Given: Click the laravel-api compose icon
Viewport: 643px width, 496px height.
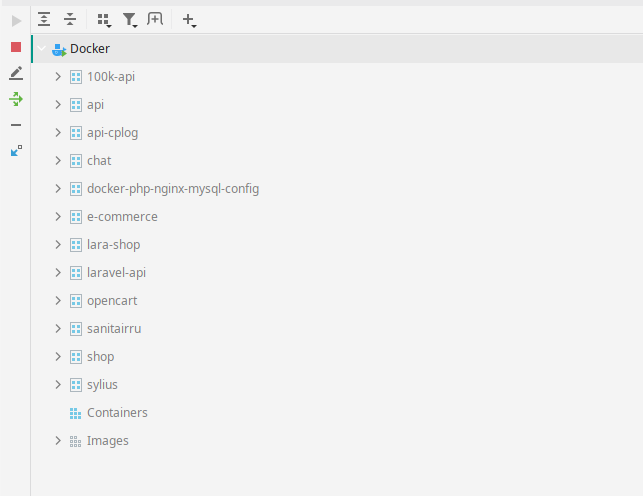Looking at the screenshot, I should (76, 273).
